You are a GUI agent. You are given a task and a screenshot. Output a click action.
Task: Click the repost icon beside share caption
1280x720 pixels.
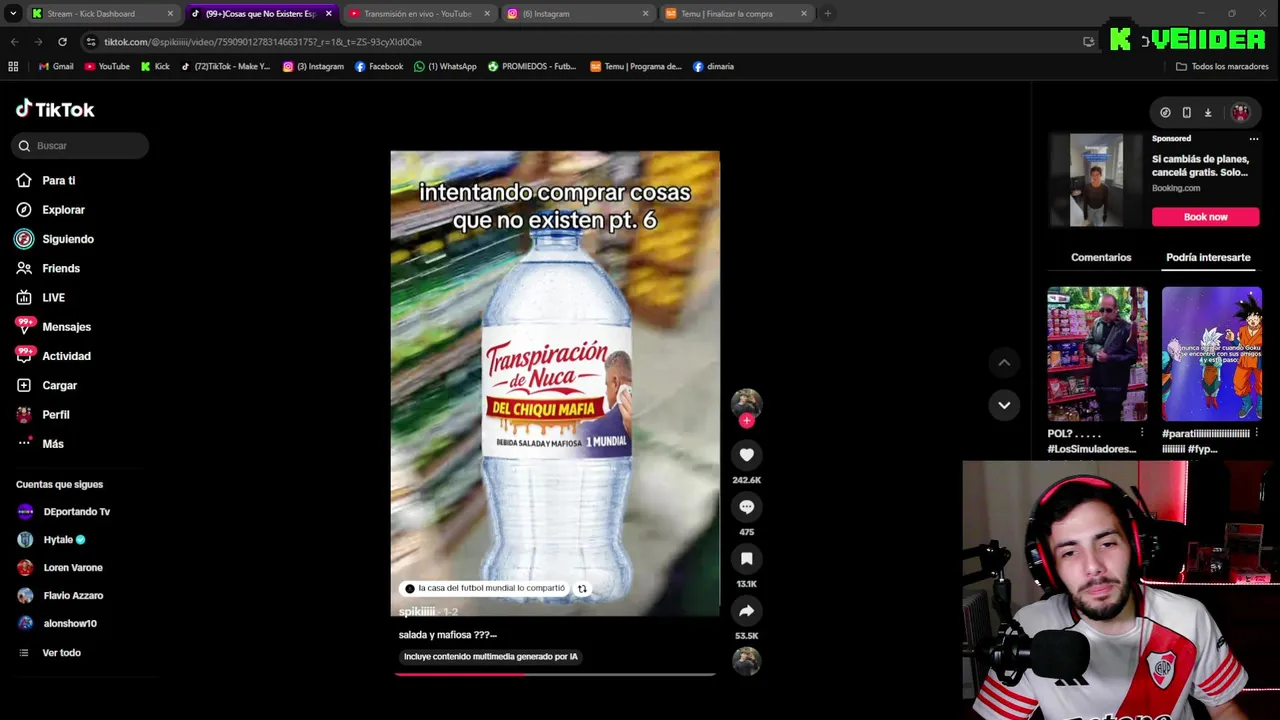[582, 589]
